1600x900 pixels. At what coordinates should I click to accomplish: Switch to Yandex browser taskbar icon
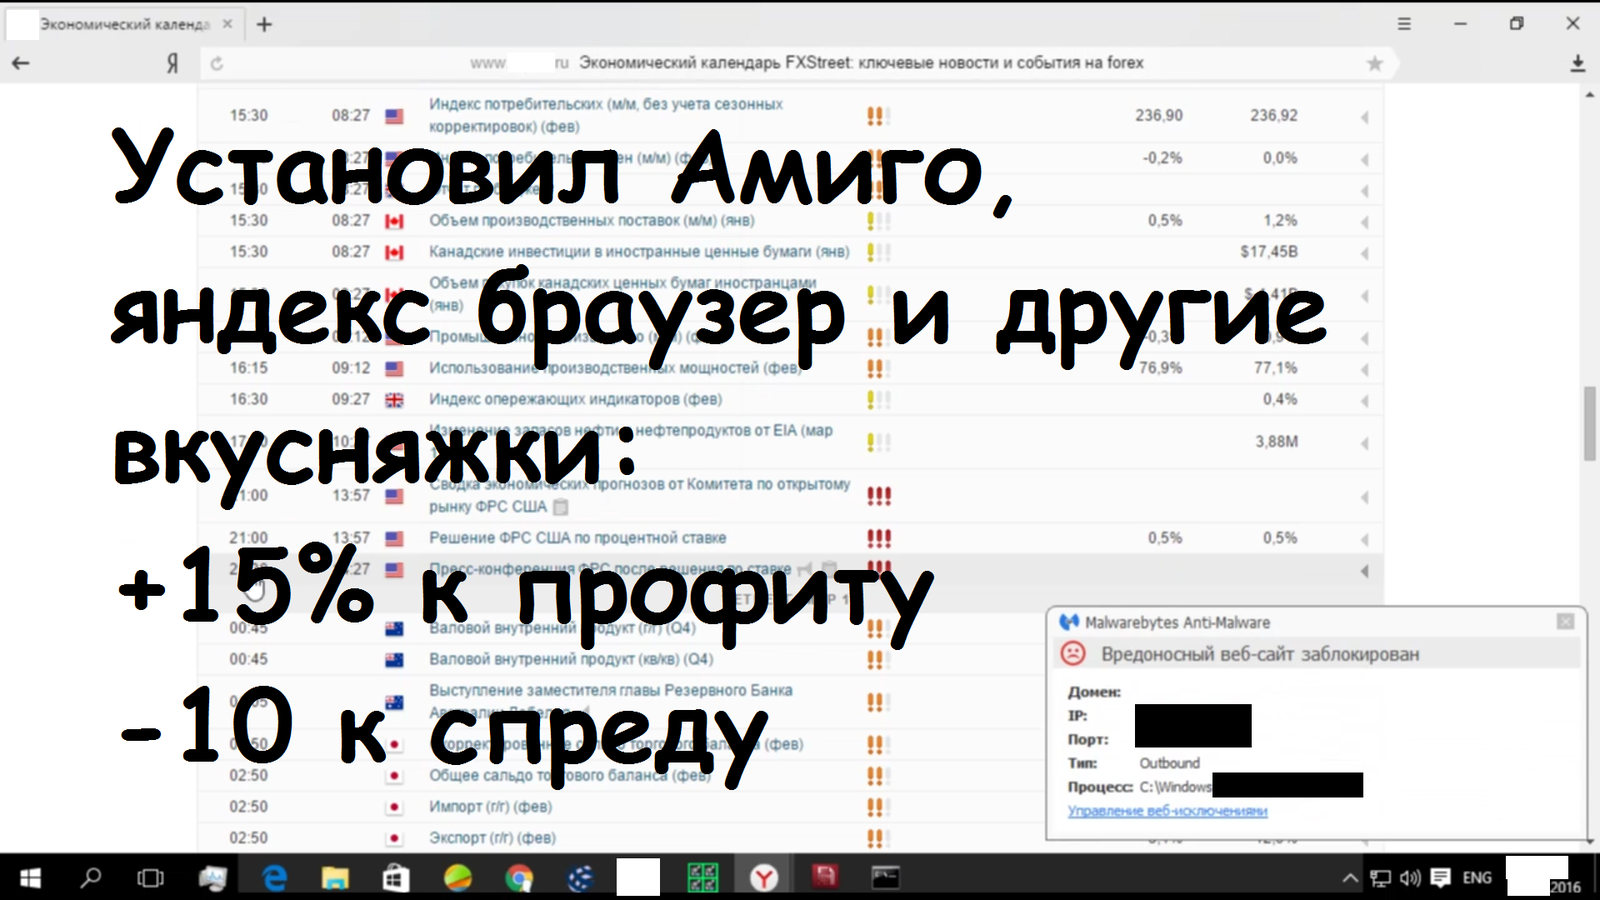pyautogui.click(x=764, y=878)
